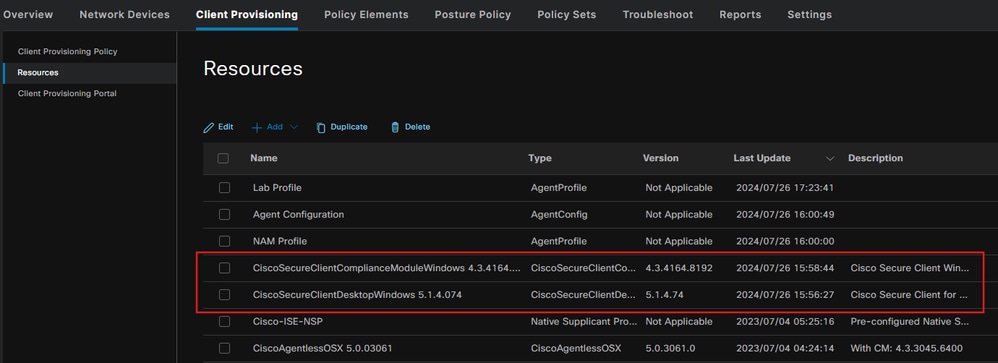998x363 pixels.
Task: Click the 2023/07/04 05:25:16 timestamp
Action: pos(785,322)
